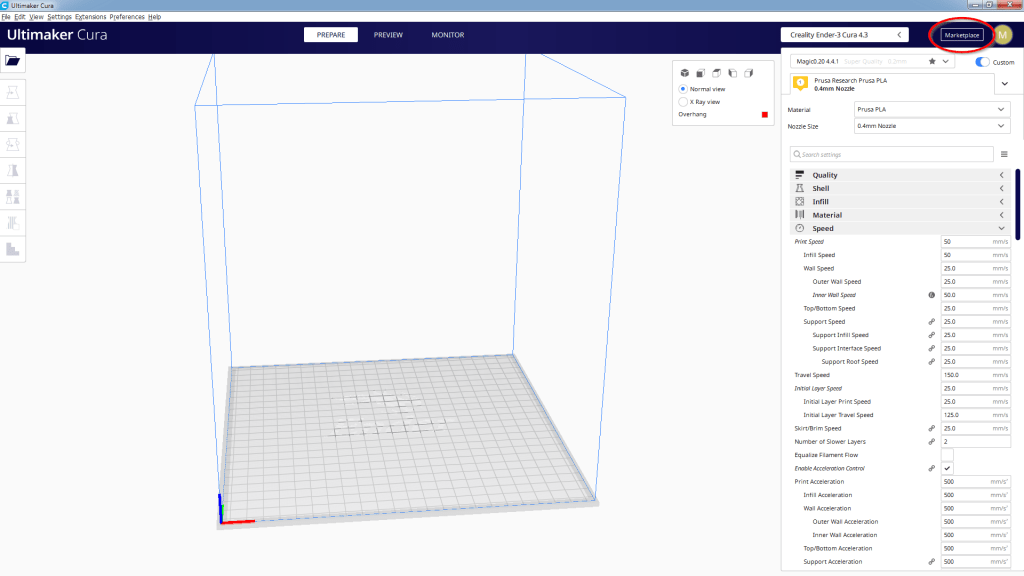Open the Material Prusa PLA dropdown
The height and width of the screenshot is (576, 1024).
[931, 110]
